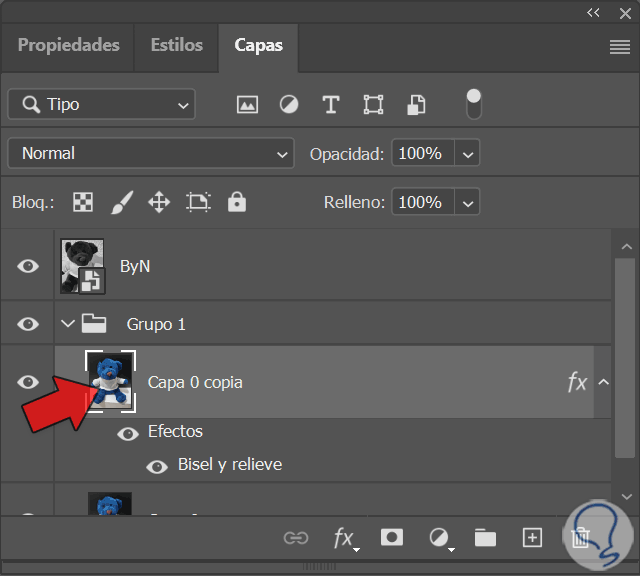Click the link layers icon
This screenshot has width=640, height=576.
(x=296, y=538)
